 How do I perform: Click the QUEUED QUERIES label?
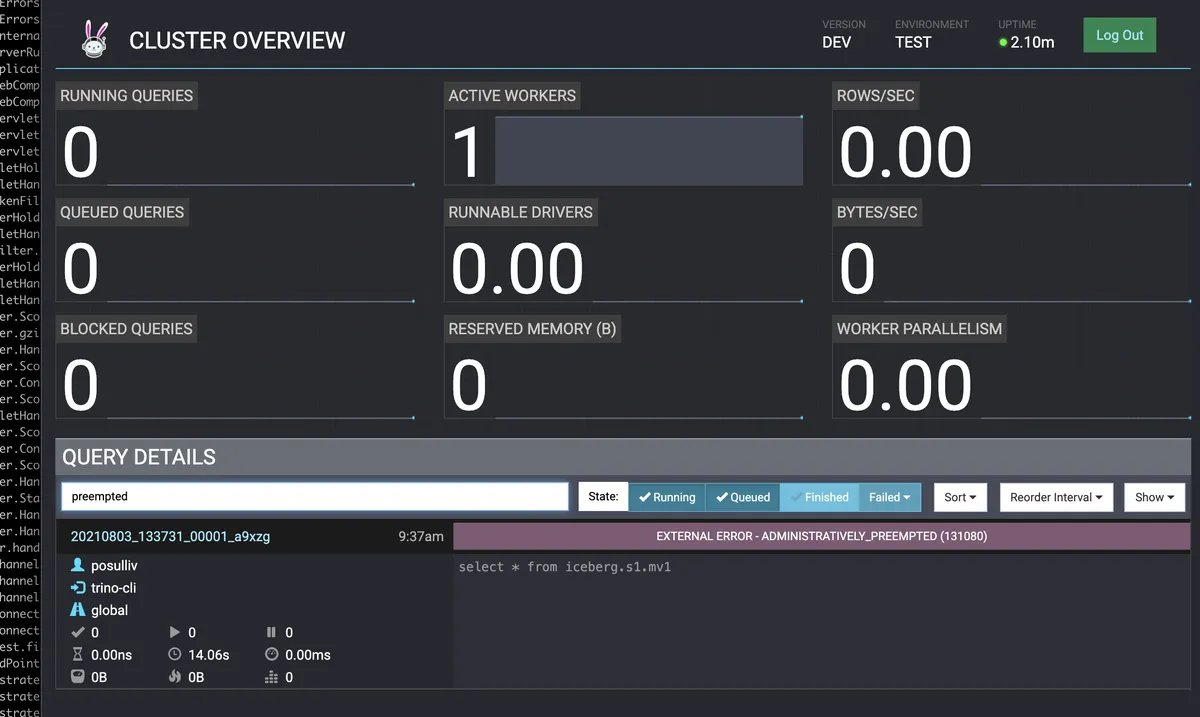122,212
